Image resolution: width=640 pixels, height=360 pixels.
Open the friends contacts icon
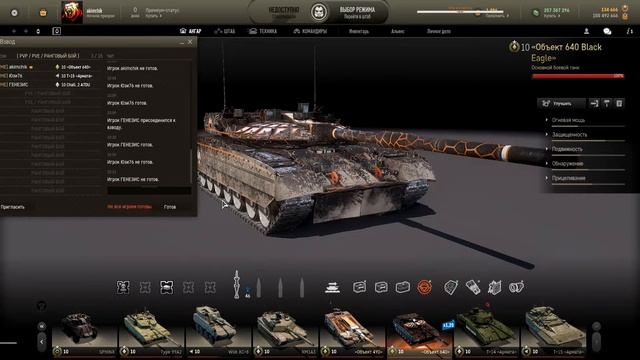pos(587,31)
